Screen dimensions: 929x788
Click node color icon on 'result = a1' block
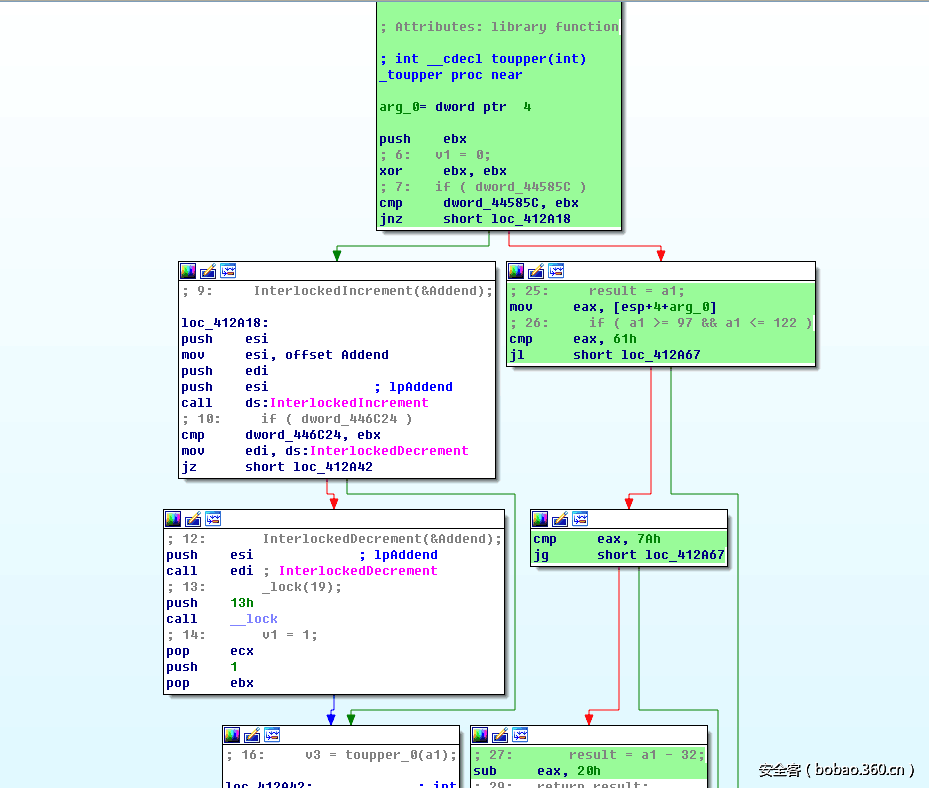(516, 271)
